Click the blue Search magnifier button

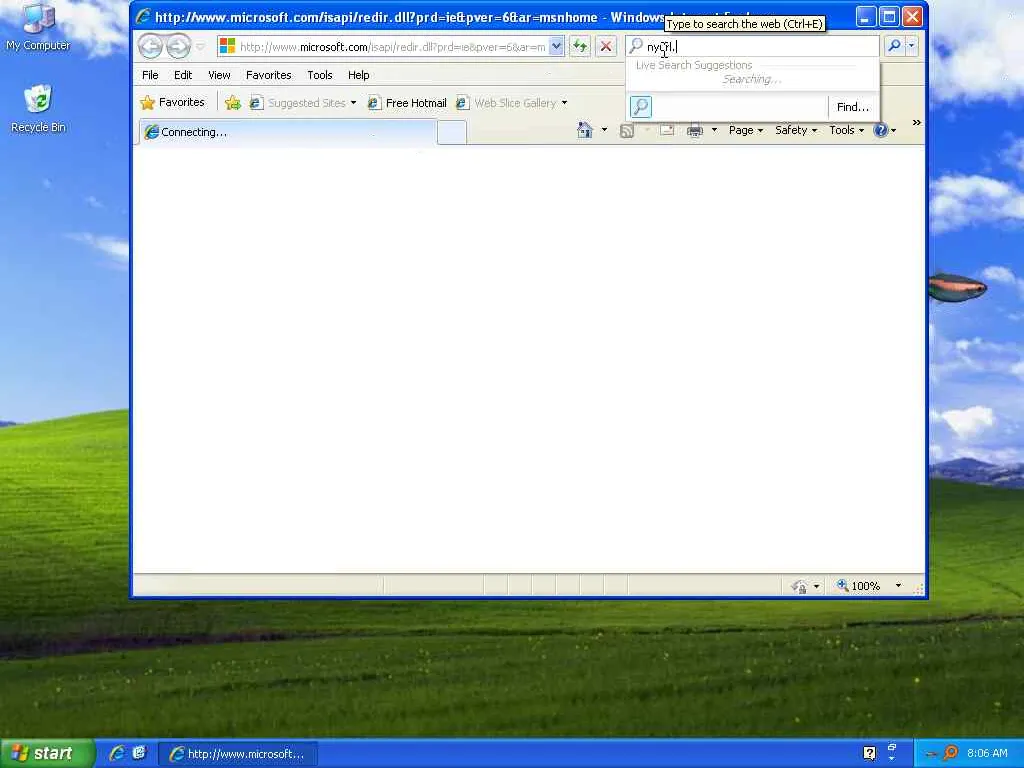click(x=894, y=46)
